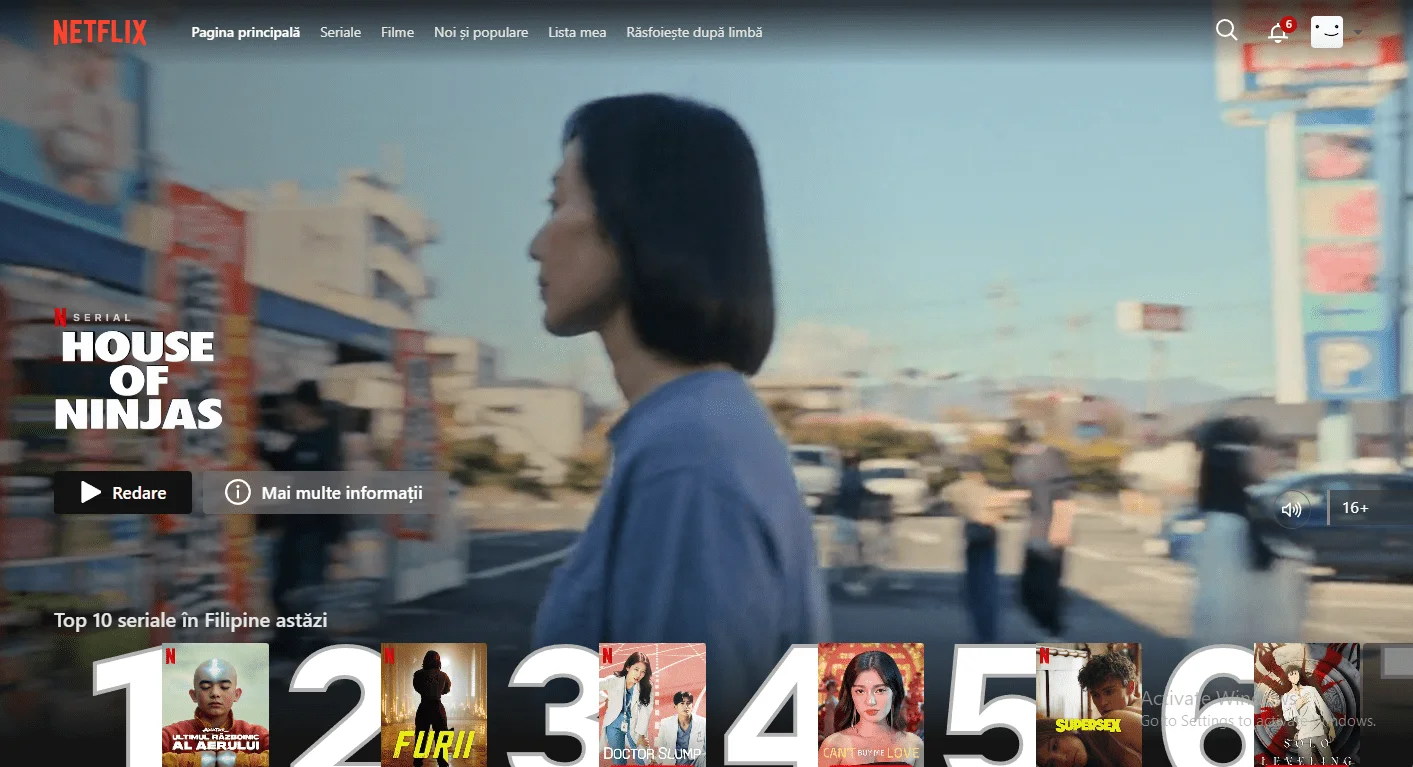Expand the profile menu caret
Viewport: 1413px width, 767px height.
tap(1357, 33)
